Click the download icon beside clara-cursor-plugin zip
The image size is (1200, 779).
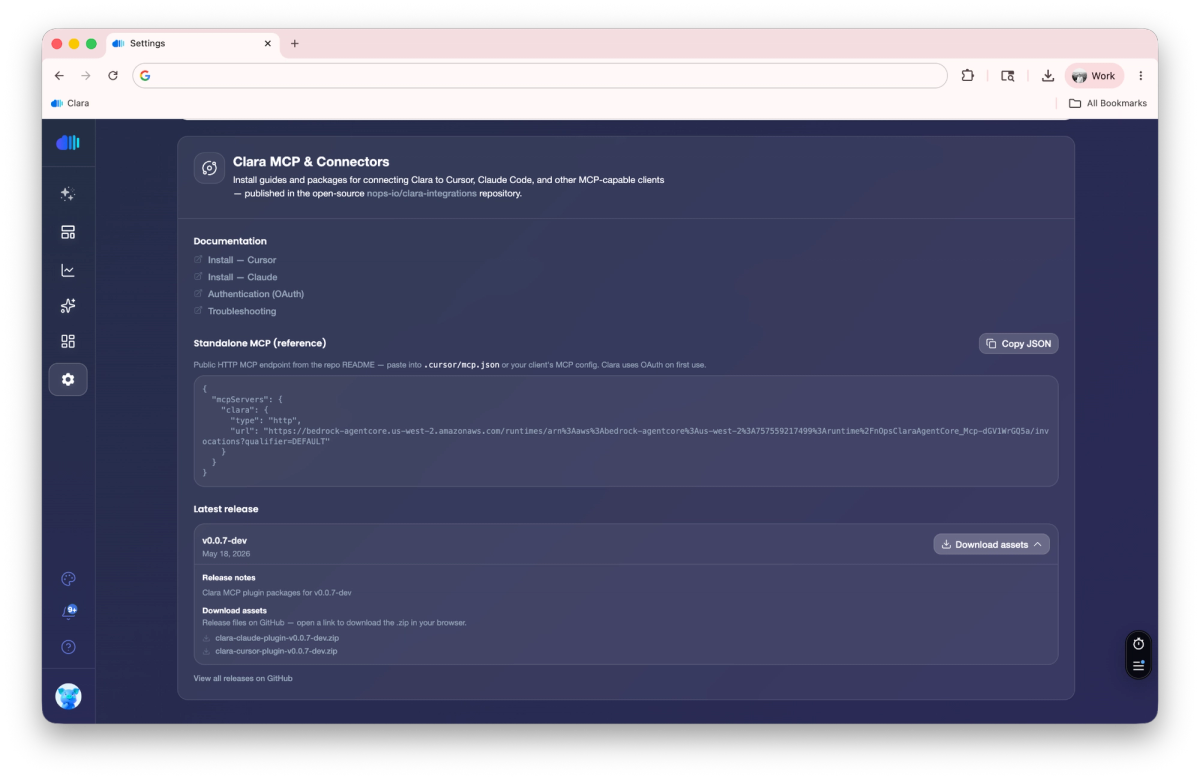tap(206, 651)
